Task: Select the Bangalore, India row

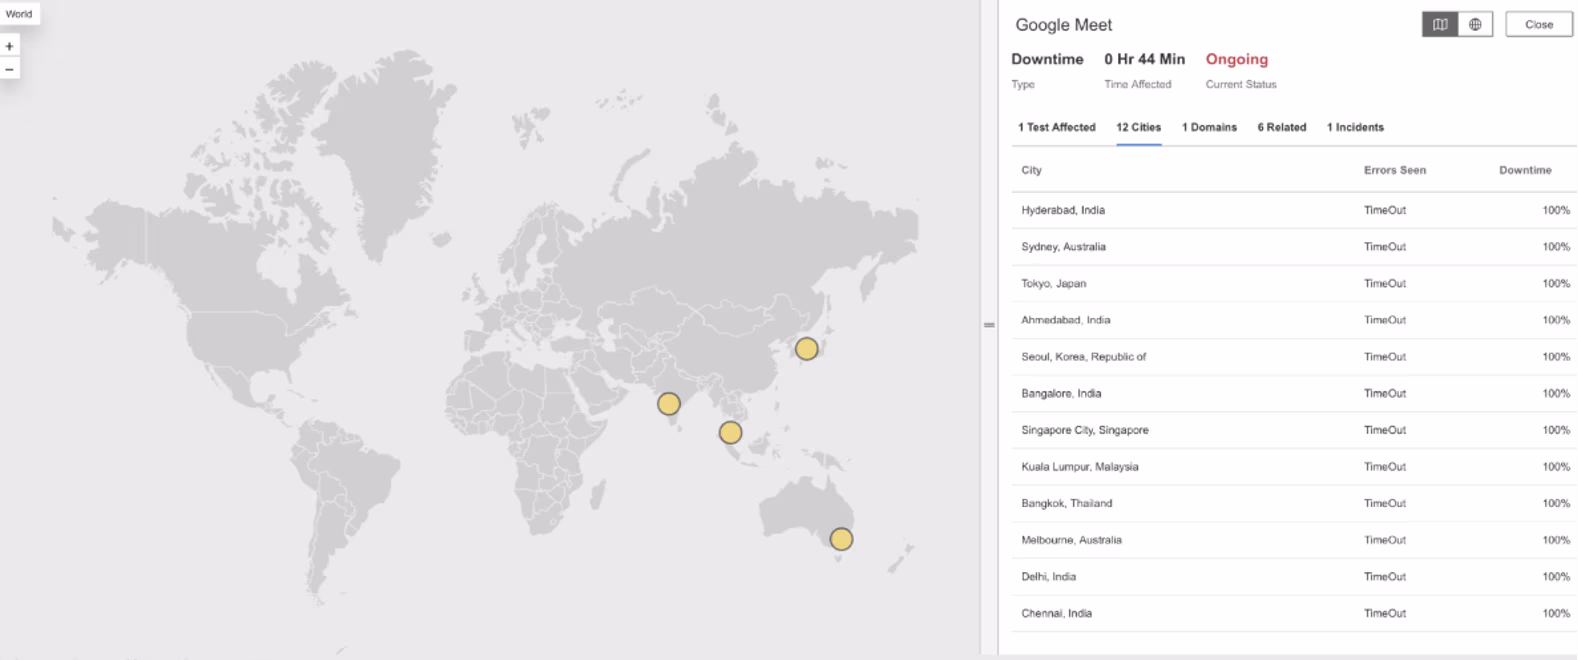Action: tap(1294, 394)
